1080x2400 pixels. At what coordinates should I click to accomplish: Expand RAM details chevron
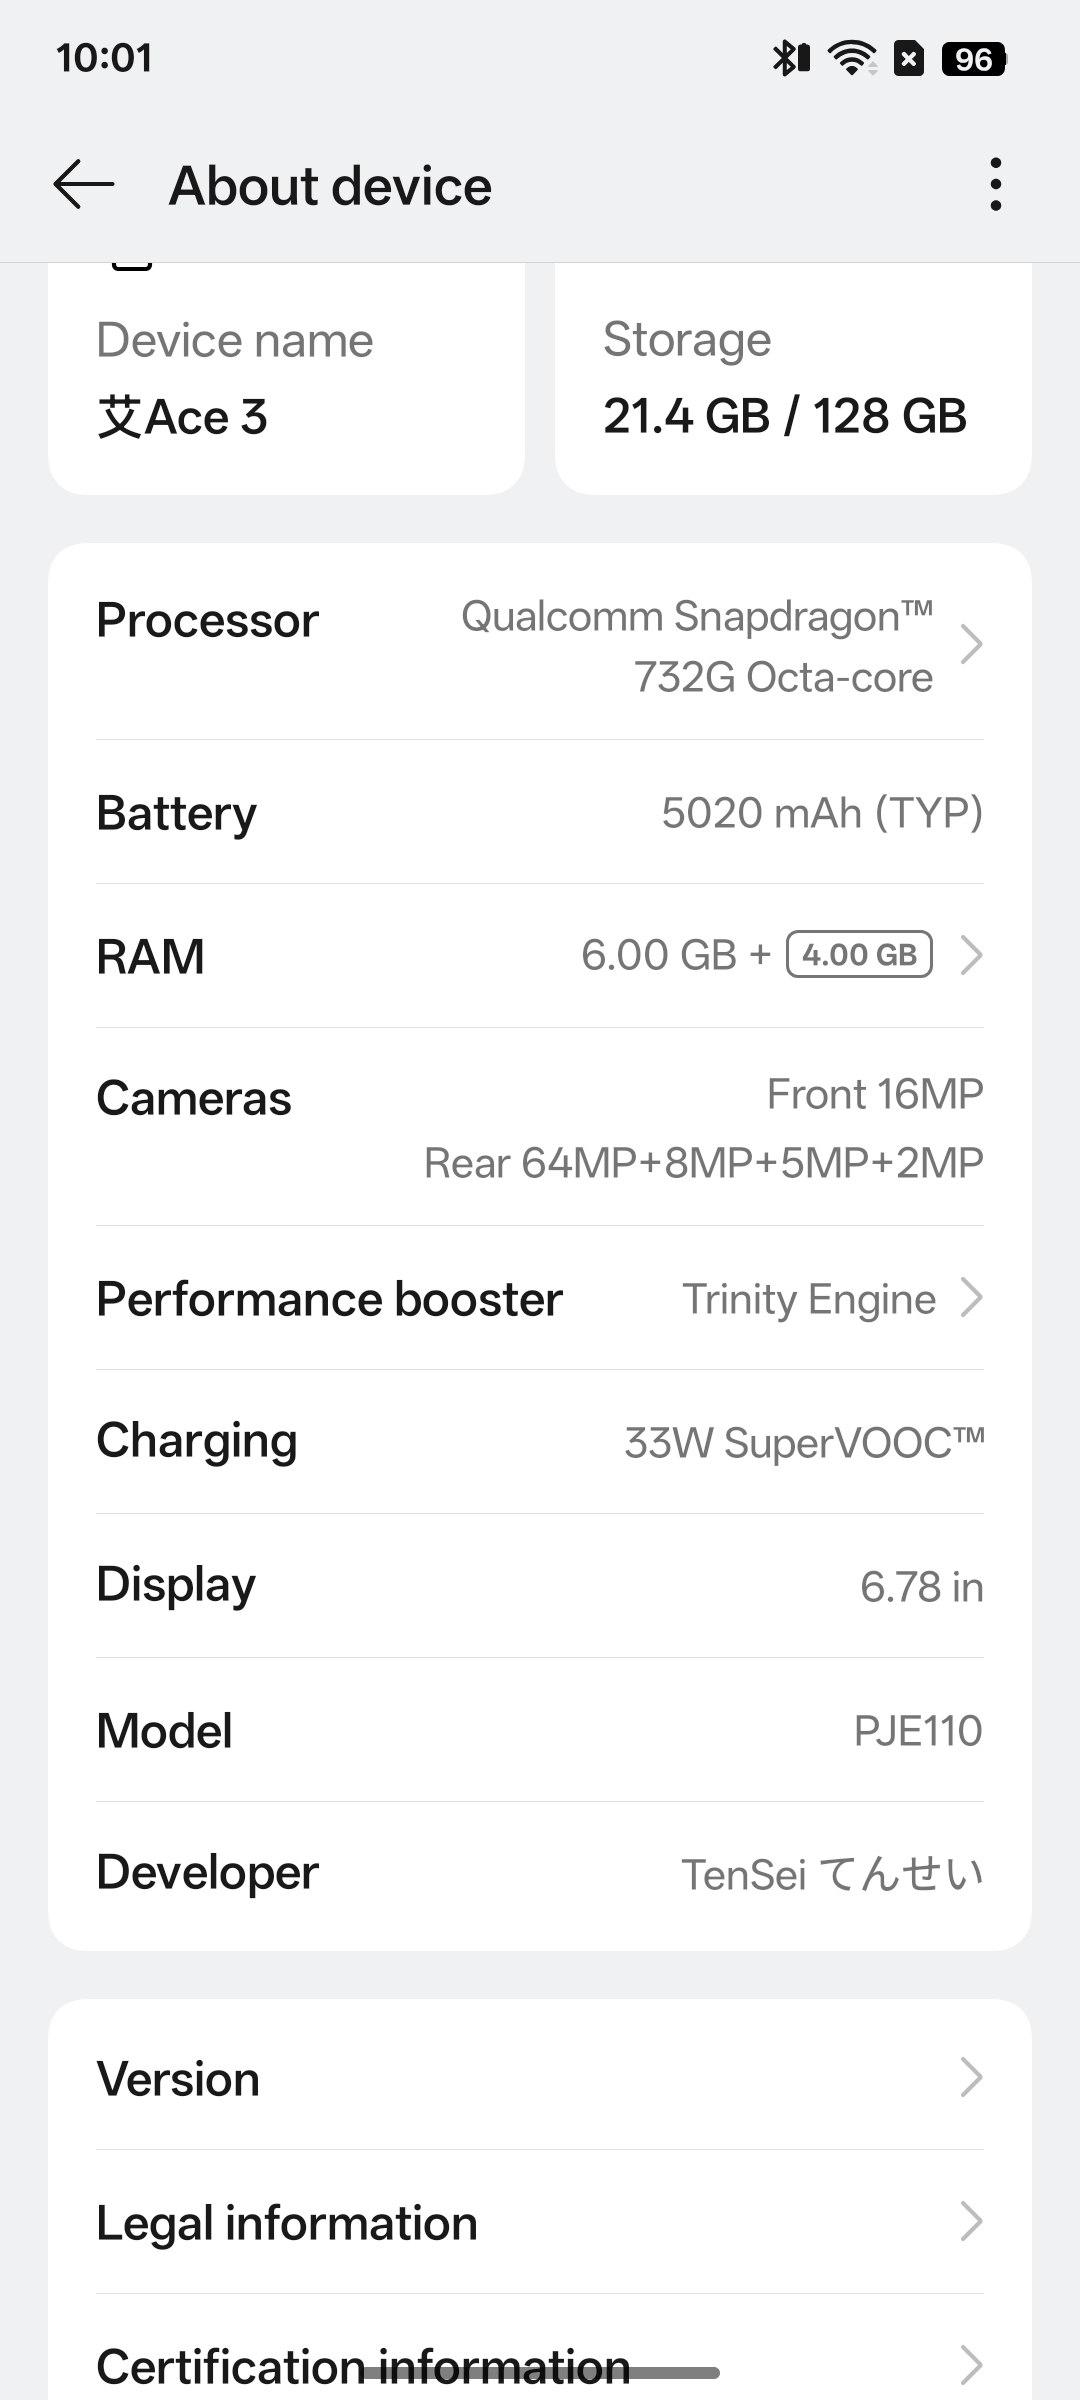[970, 955]
